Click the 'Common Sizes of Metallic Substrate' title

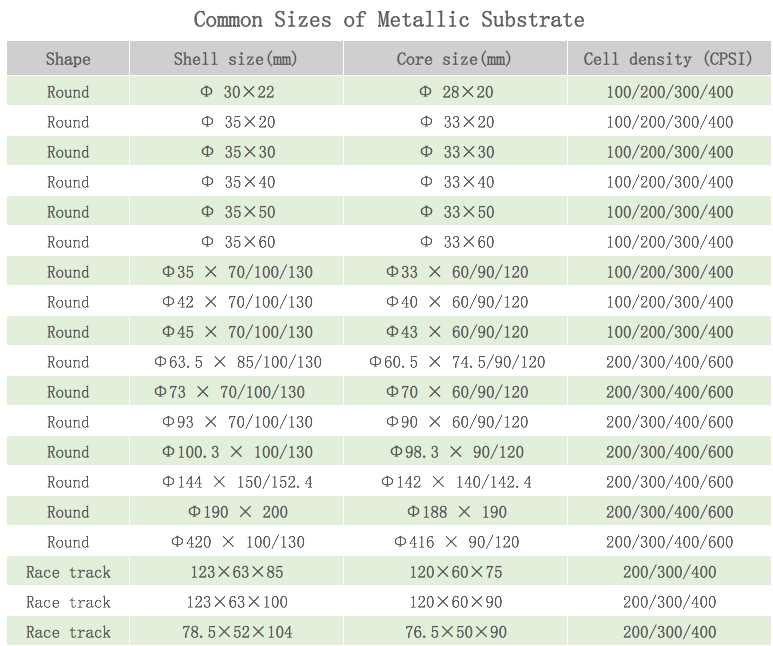coord(389,19)
